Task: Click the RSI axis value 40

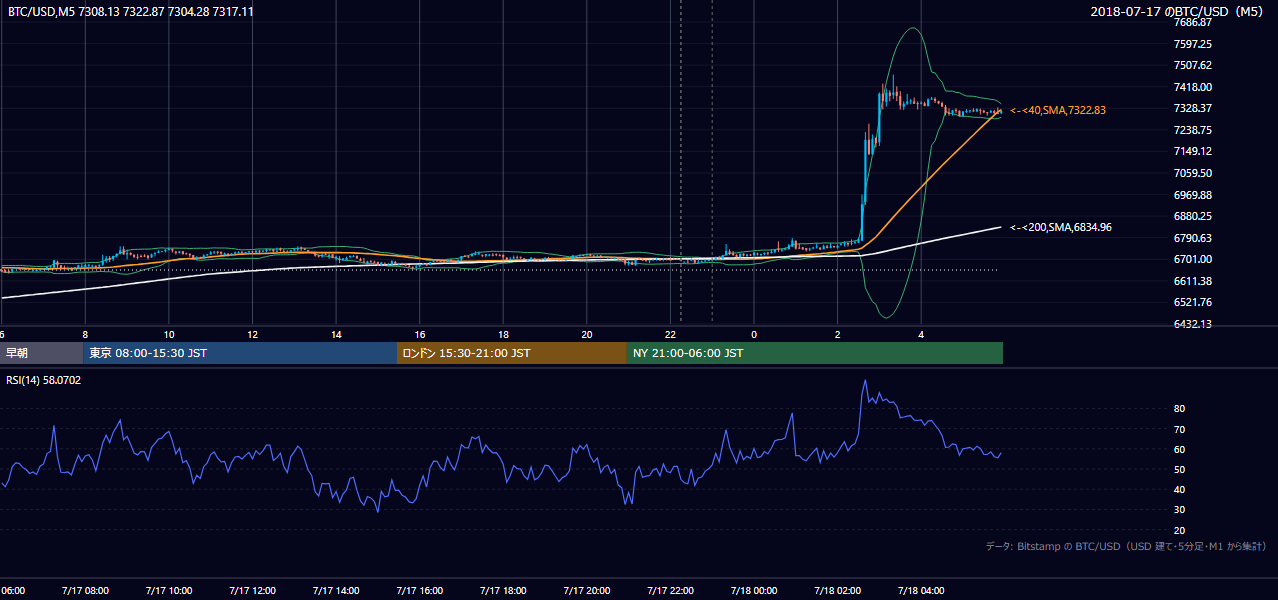Action: [1180, 489]
